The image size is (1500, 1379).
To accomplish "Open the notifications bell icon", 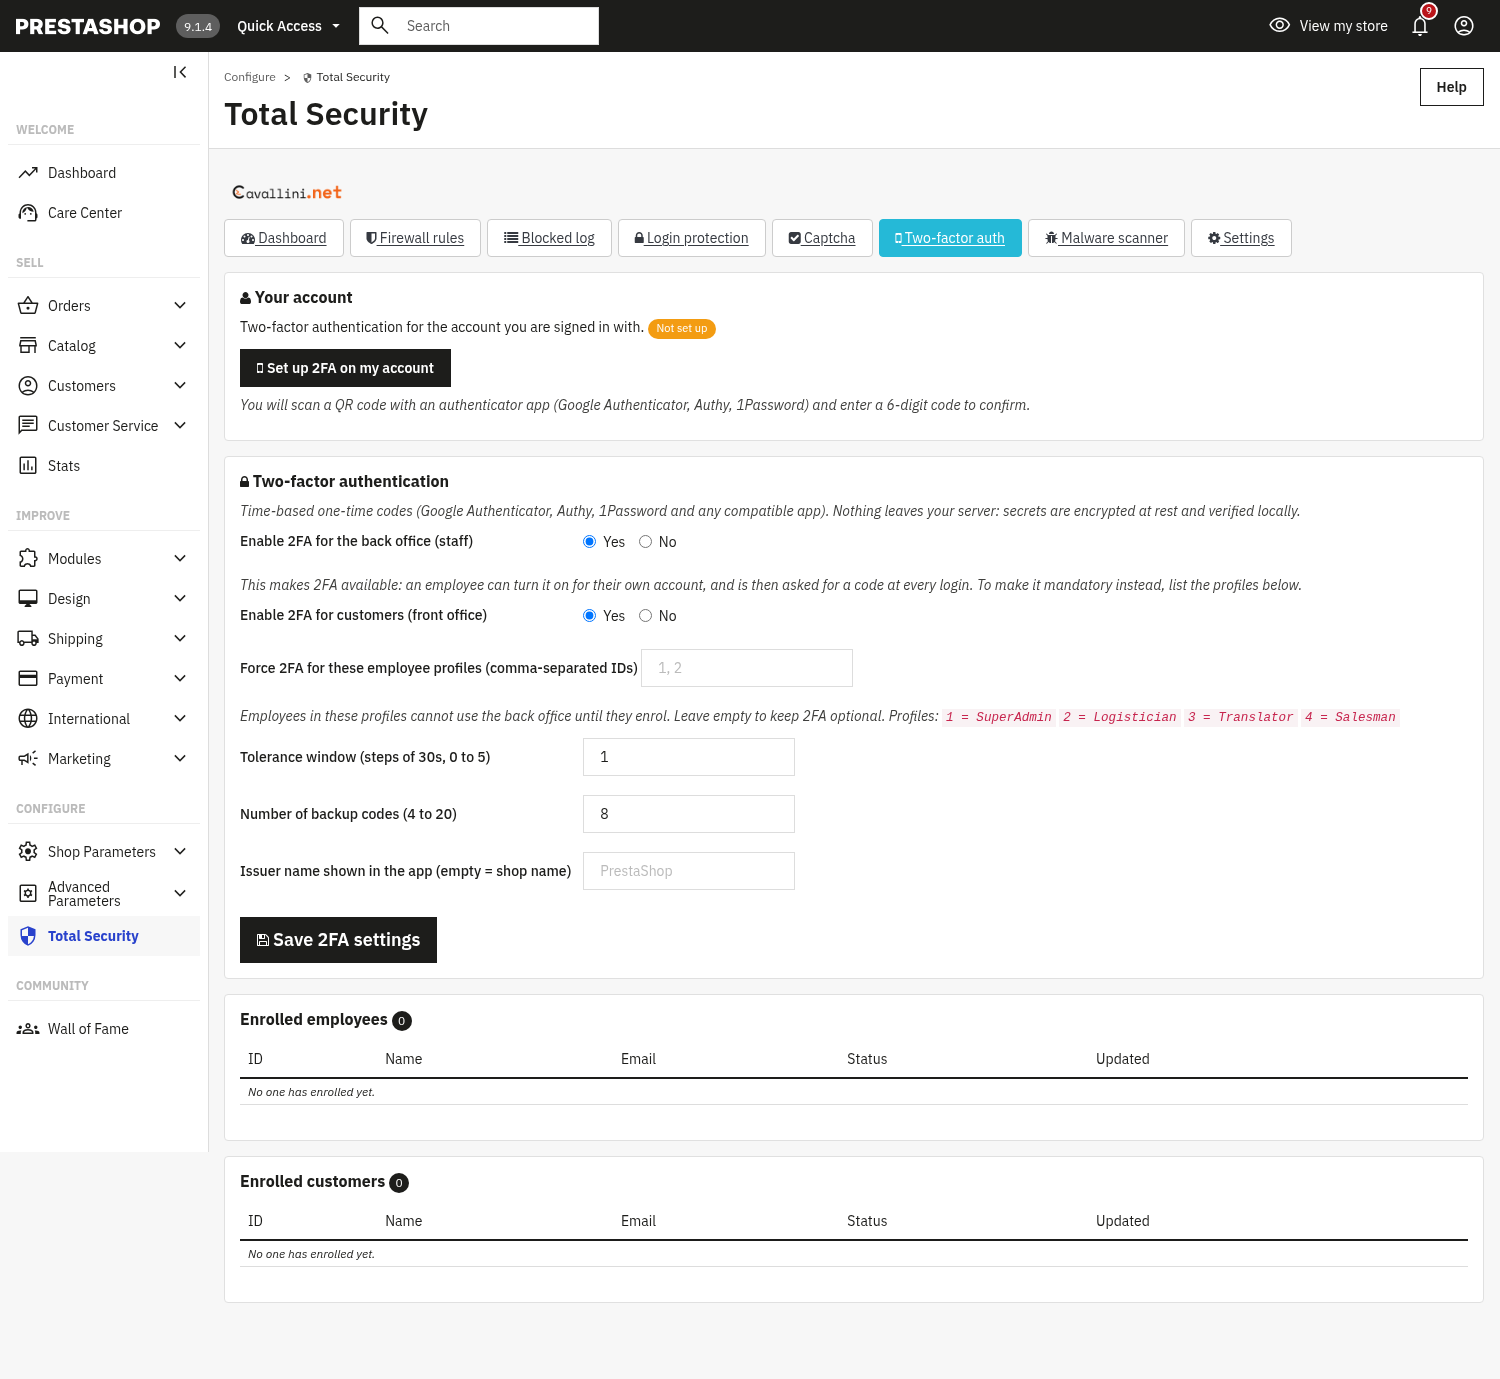I will (1420, 26).
